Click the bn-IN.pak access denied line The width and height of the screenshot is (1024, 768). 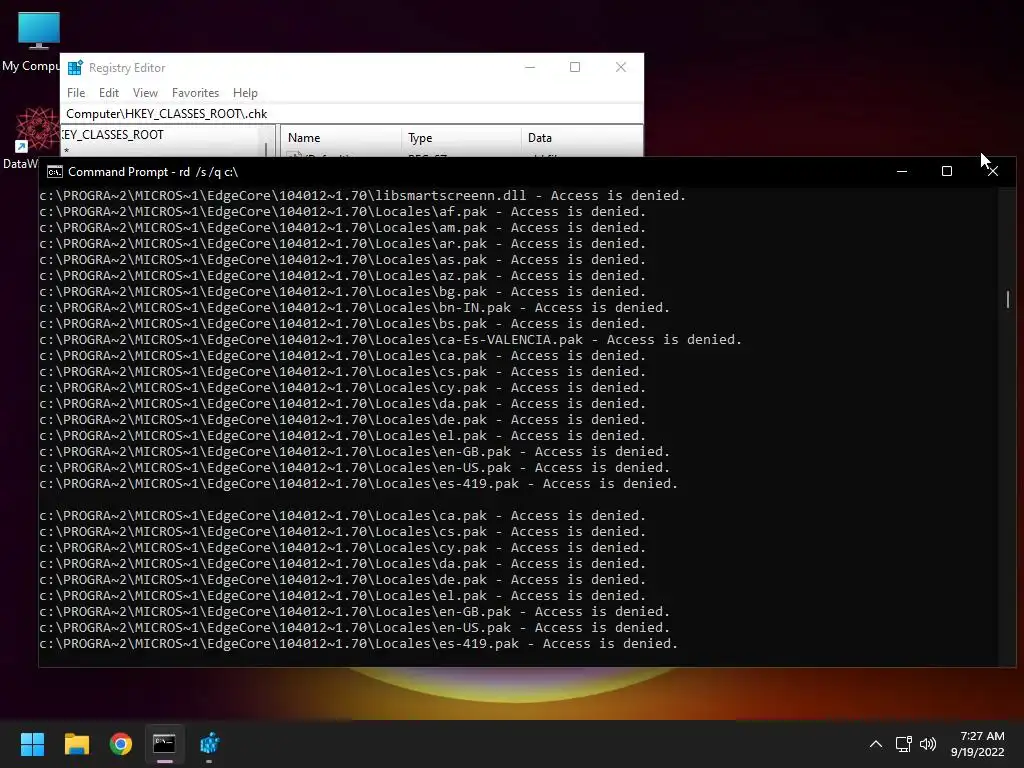click(355, 308)
